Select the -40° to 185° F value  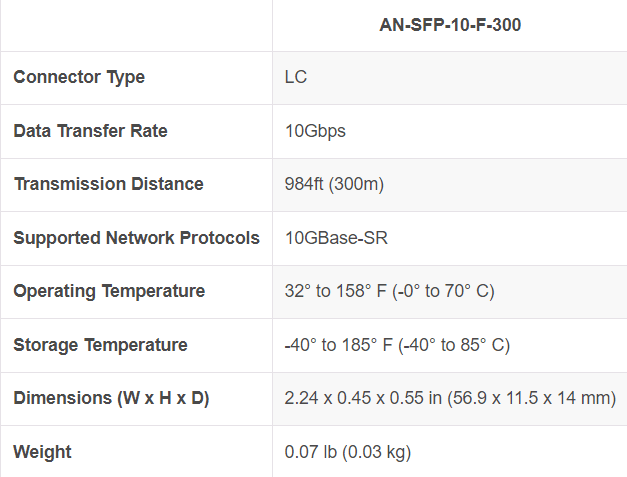click(x=340, y=345)
